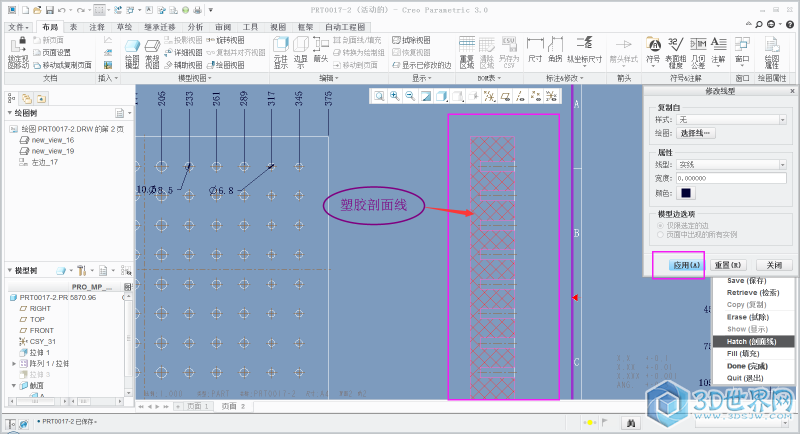Screen dimensions: 800x434
Task: Open the help question-mark icon
Action: click(x=789, y=24)
